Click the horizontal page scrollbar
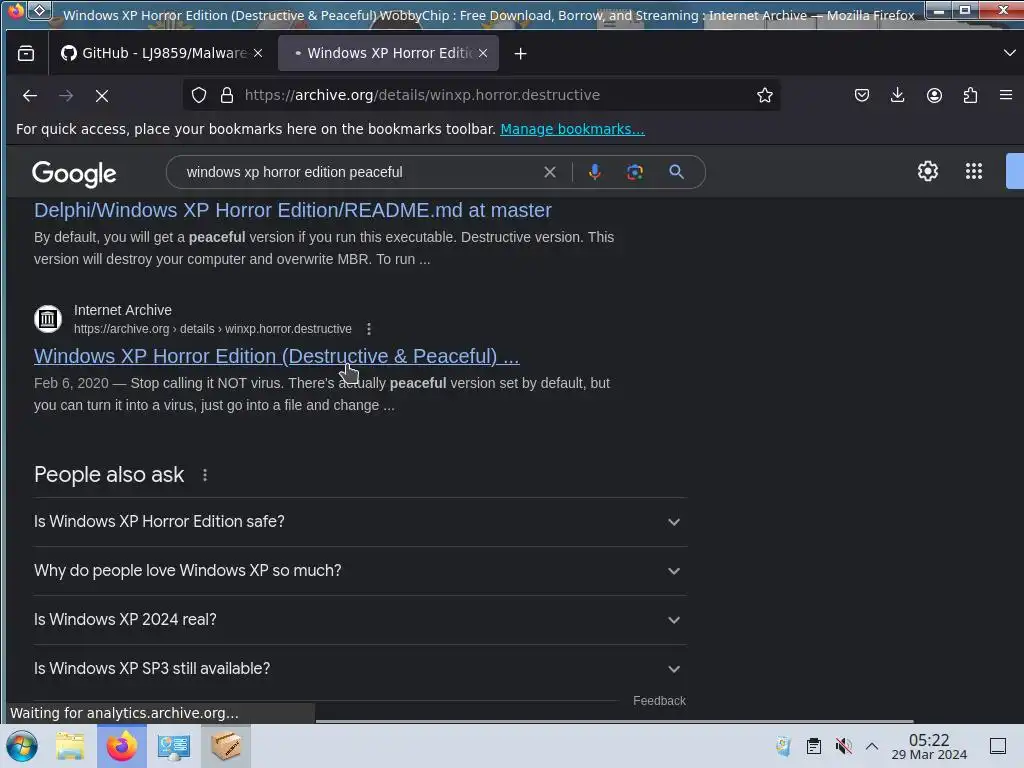 pos(614,722)
